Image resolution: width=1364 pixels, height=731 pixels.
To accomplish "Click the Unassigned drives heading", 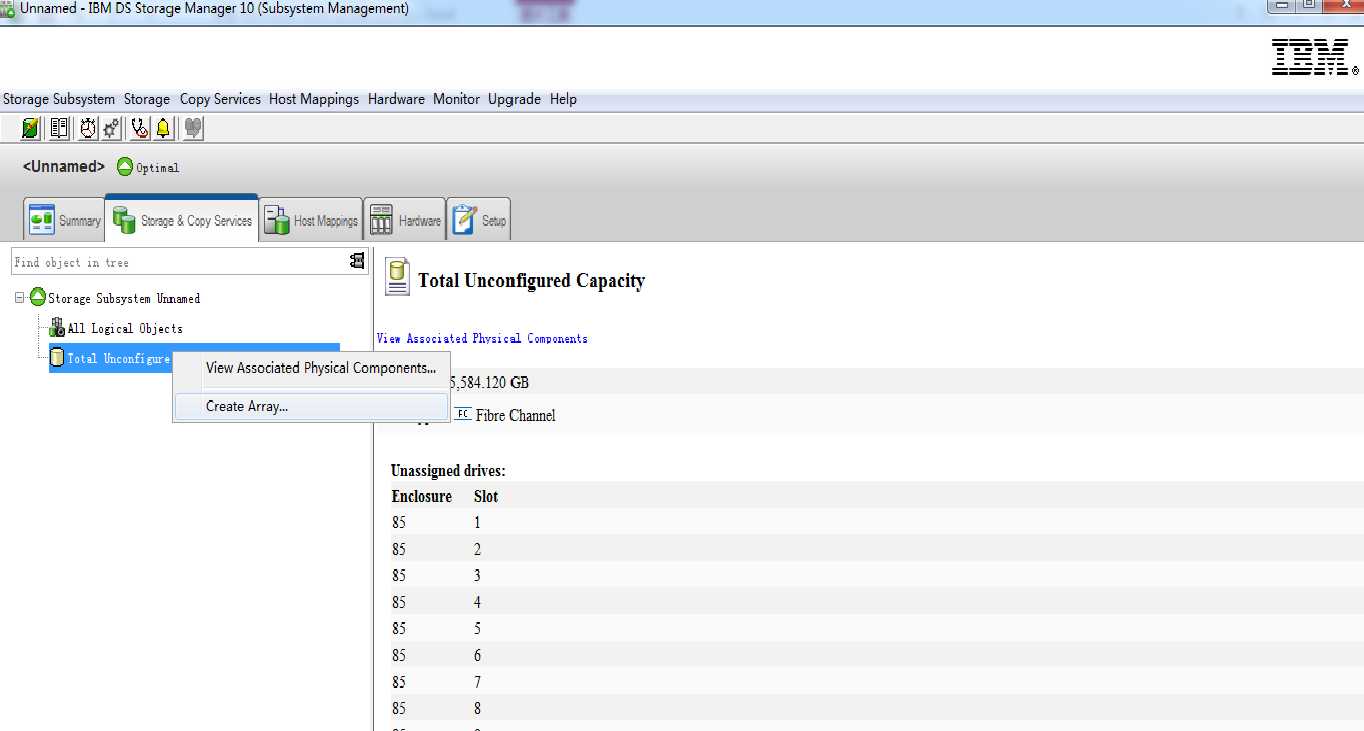I will [x=448, y=470].
